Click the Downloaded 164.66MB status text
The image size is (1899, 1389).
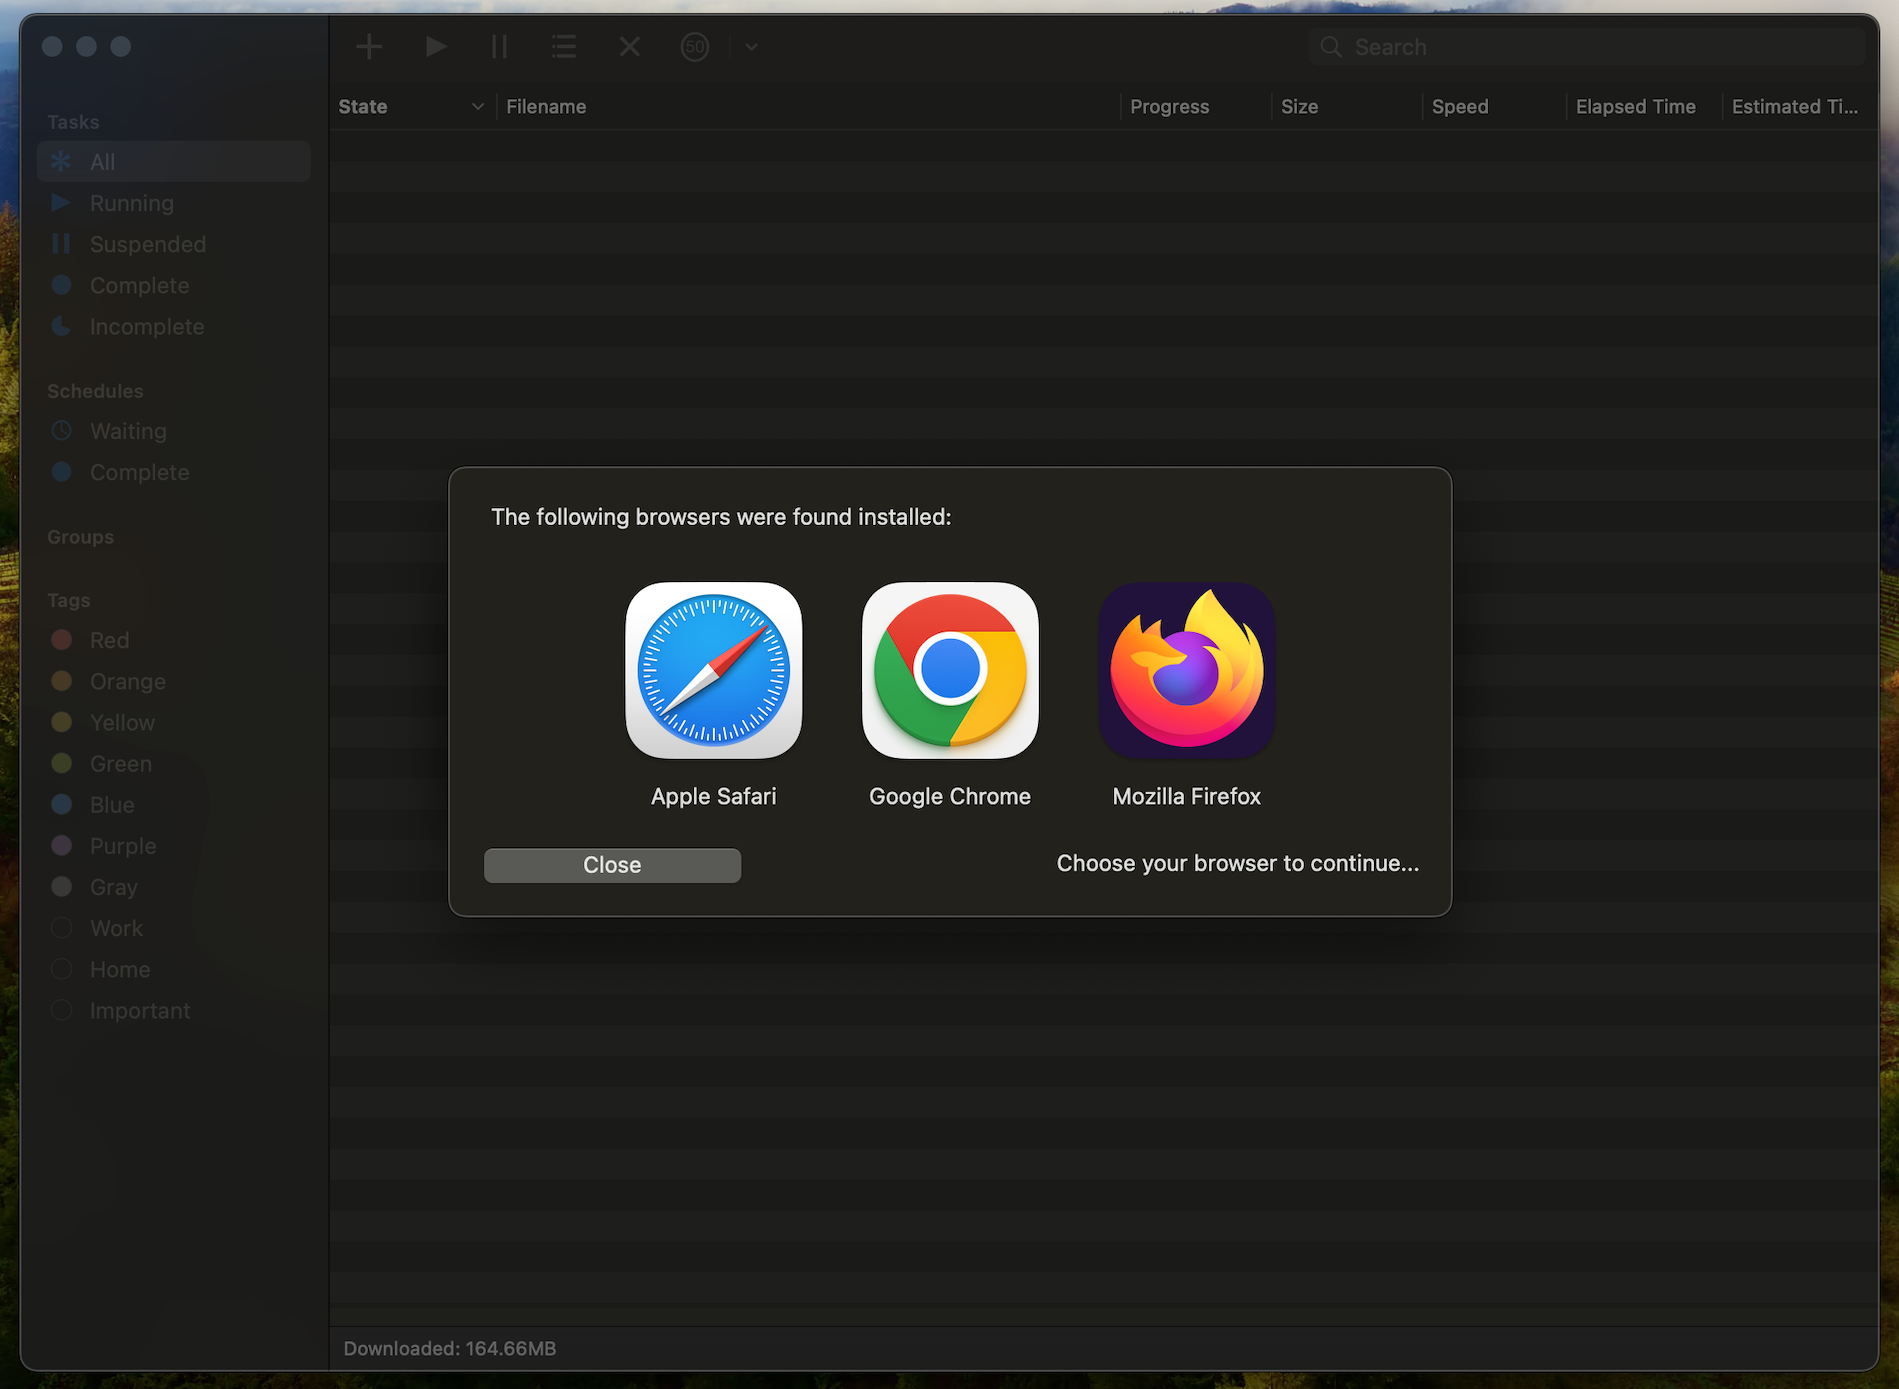450,1348
